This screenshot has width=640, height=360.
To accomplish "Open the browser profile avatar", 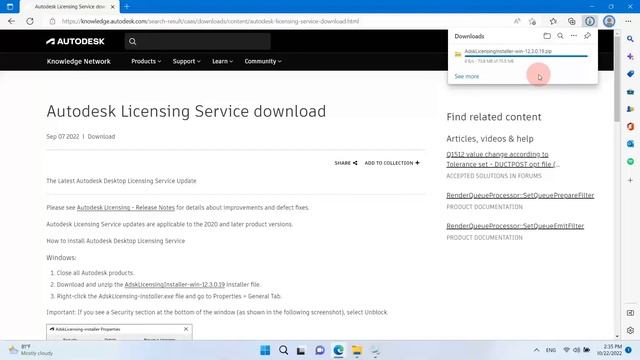I will pos(609,21).
